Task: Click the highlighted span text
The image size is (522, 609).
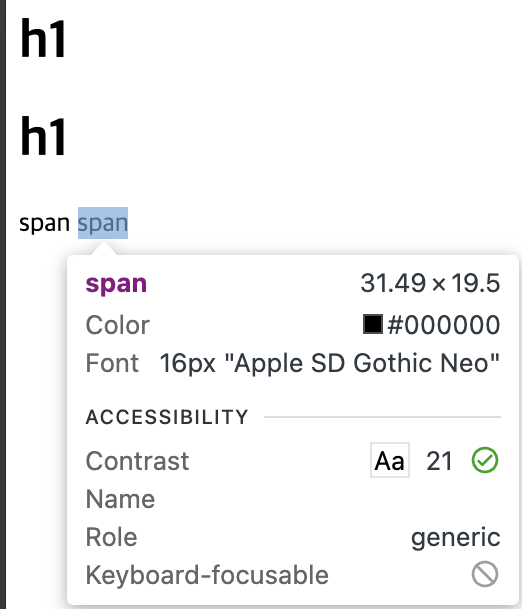Action: [x=103, y=223]
